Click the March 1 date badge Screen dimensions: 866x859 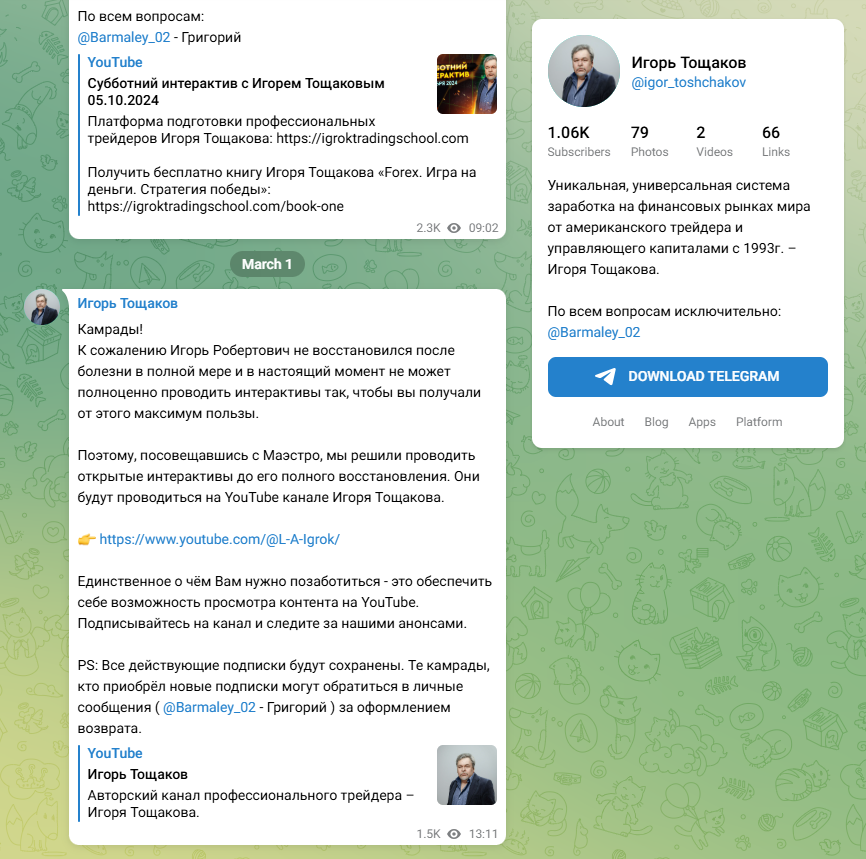pyautogui.click(x=267, y=264)
